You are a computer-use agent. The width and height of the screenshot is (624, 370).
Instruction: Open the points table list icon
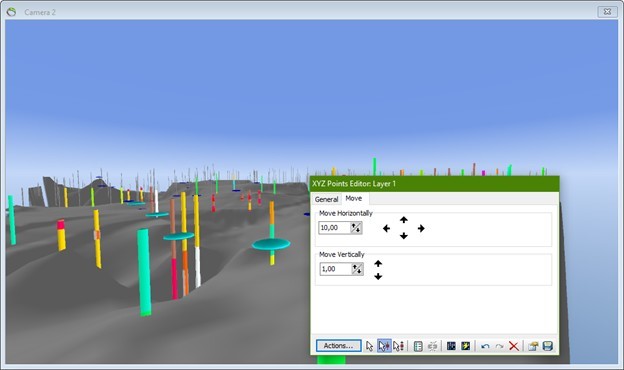[x=418, y=346]
